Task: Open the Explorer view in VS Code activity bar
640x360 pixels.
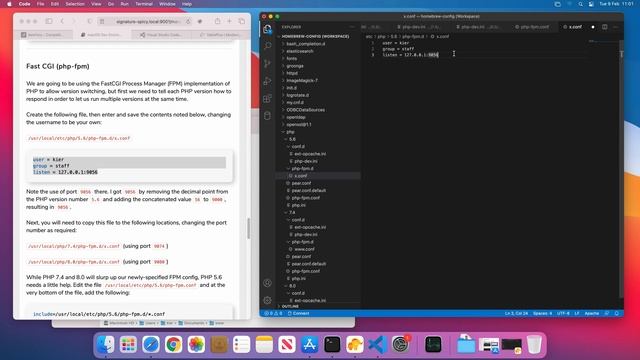Action: pyautogui.click(x=267, y=29)
